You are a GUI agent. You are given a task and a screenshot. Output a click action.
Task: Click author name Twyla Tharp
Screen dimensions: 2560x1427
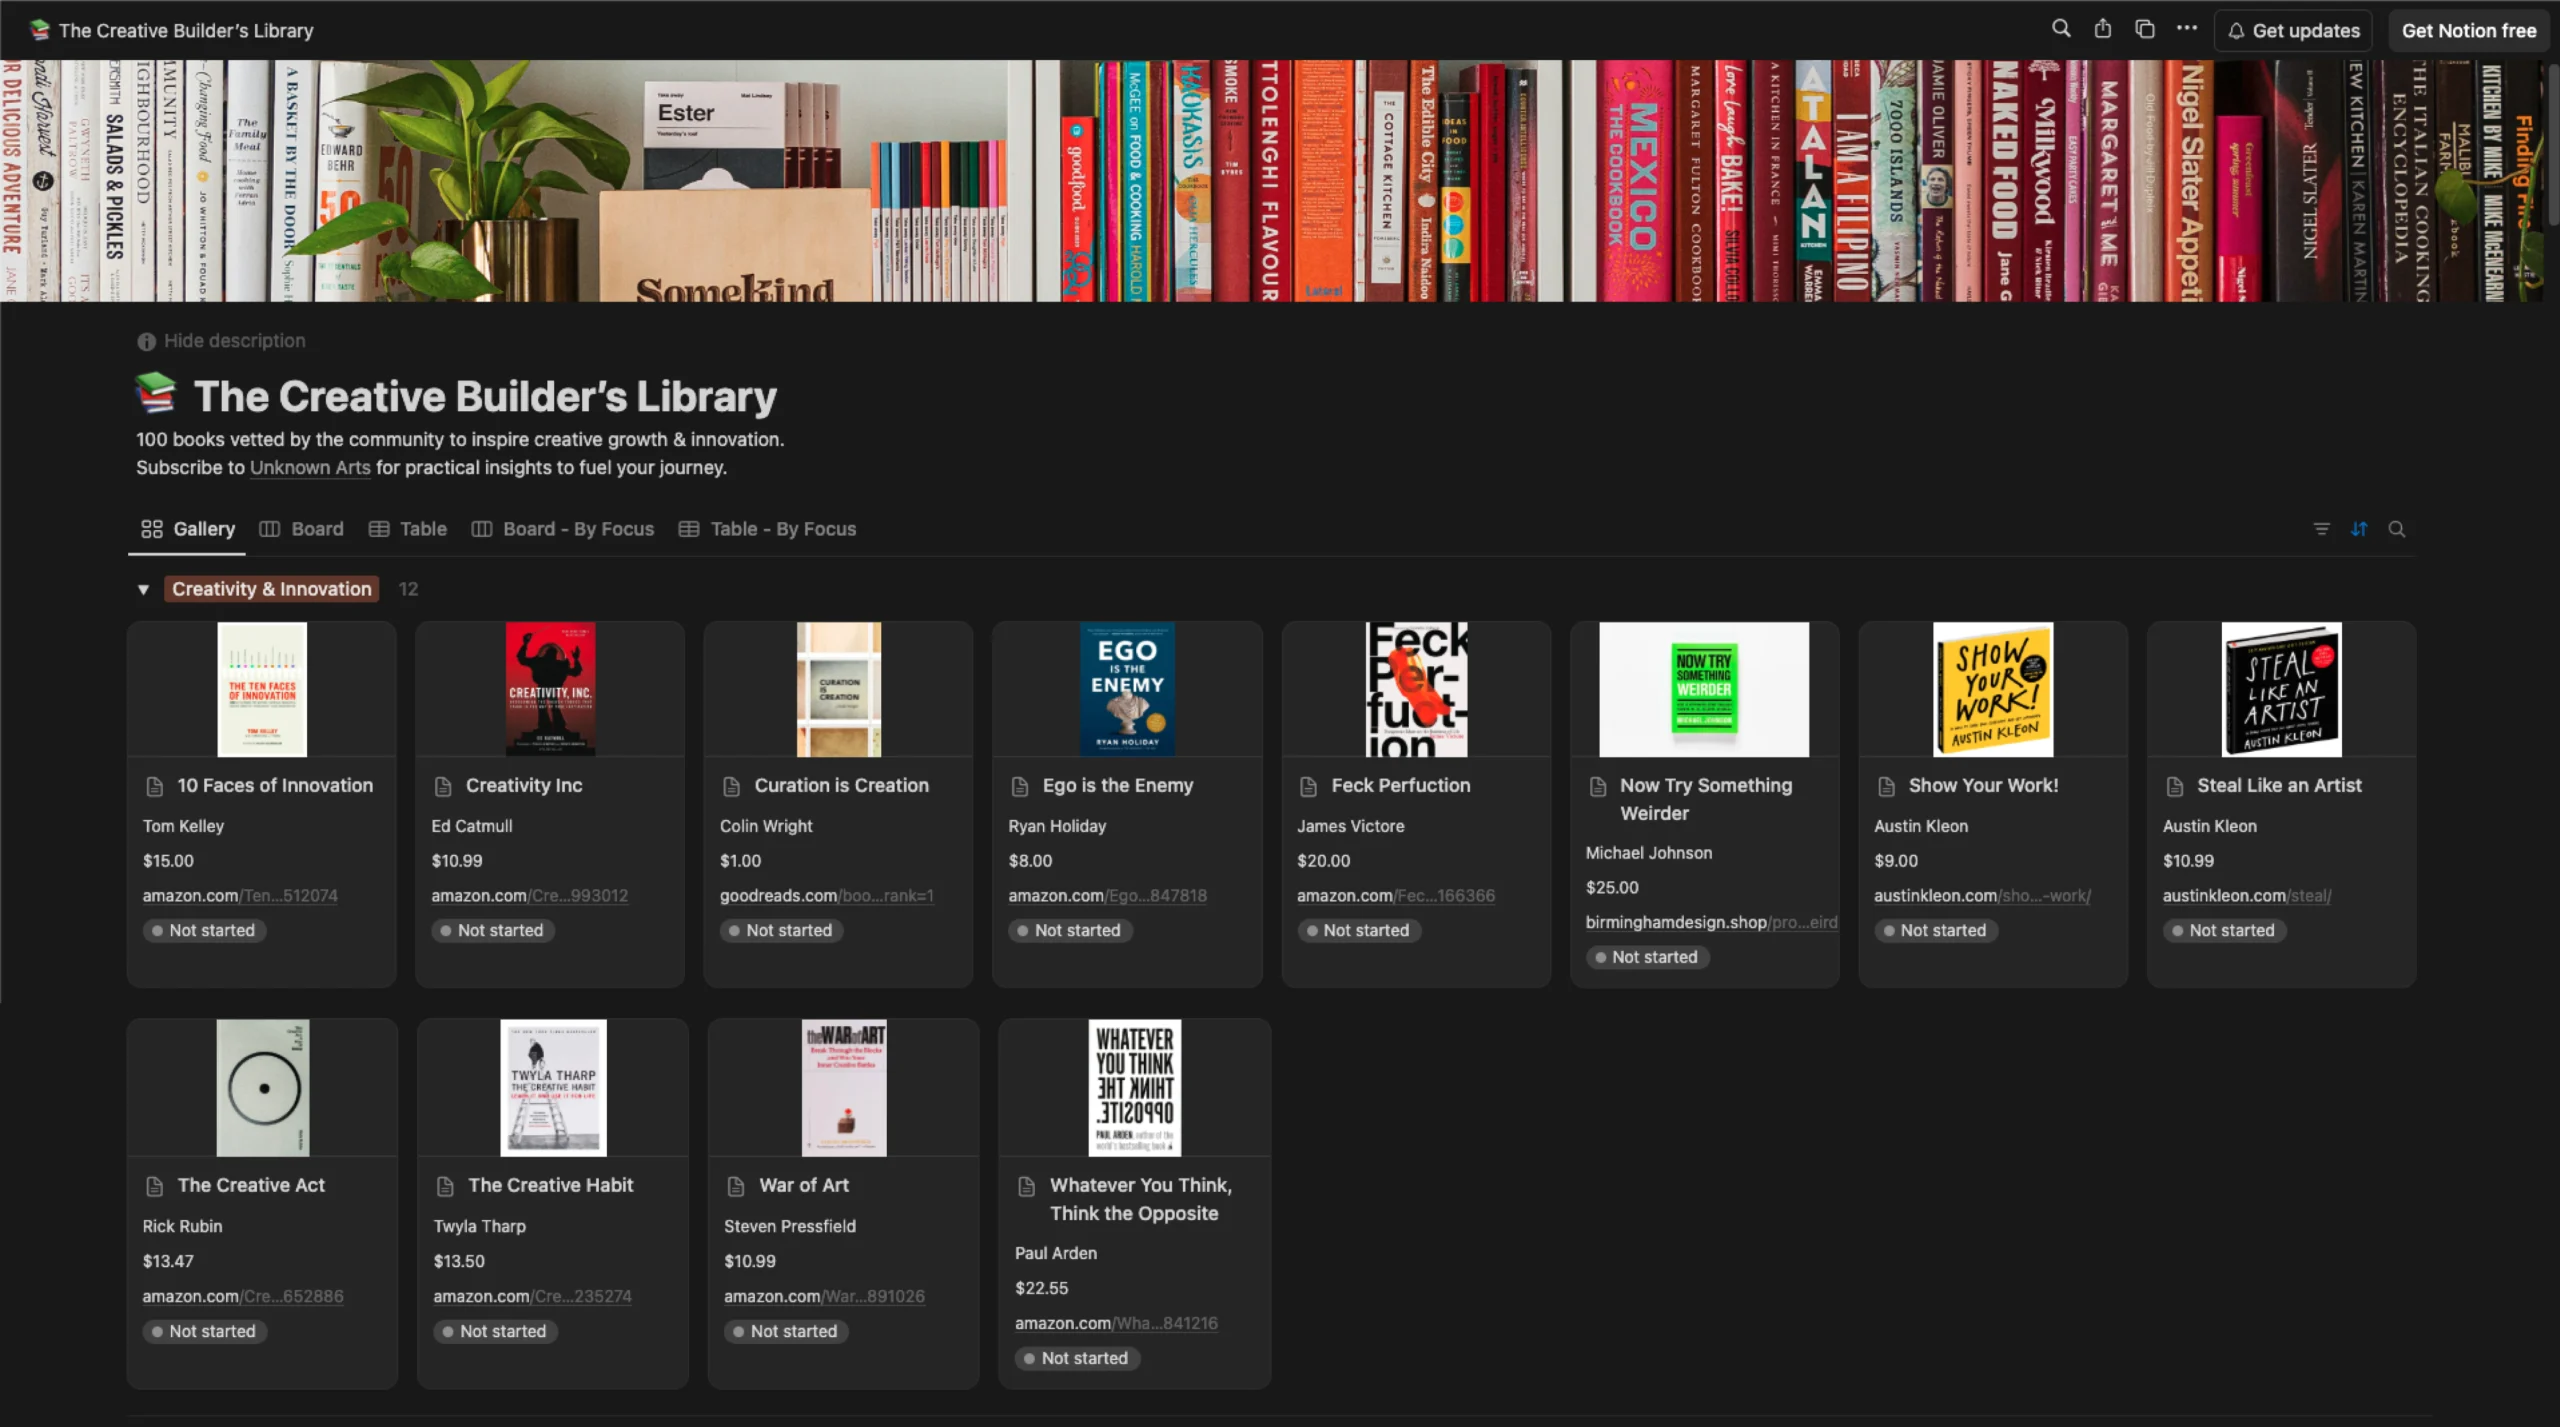[479, 1226]
